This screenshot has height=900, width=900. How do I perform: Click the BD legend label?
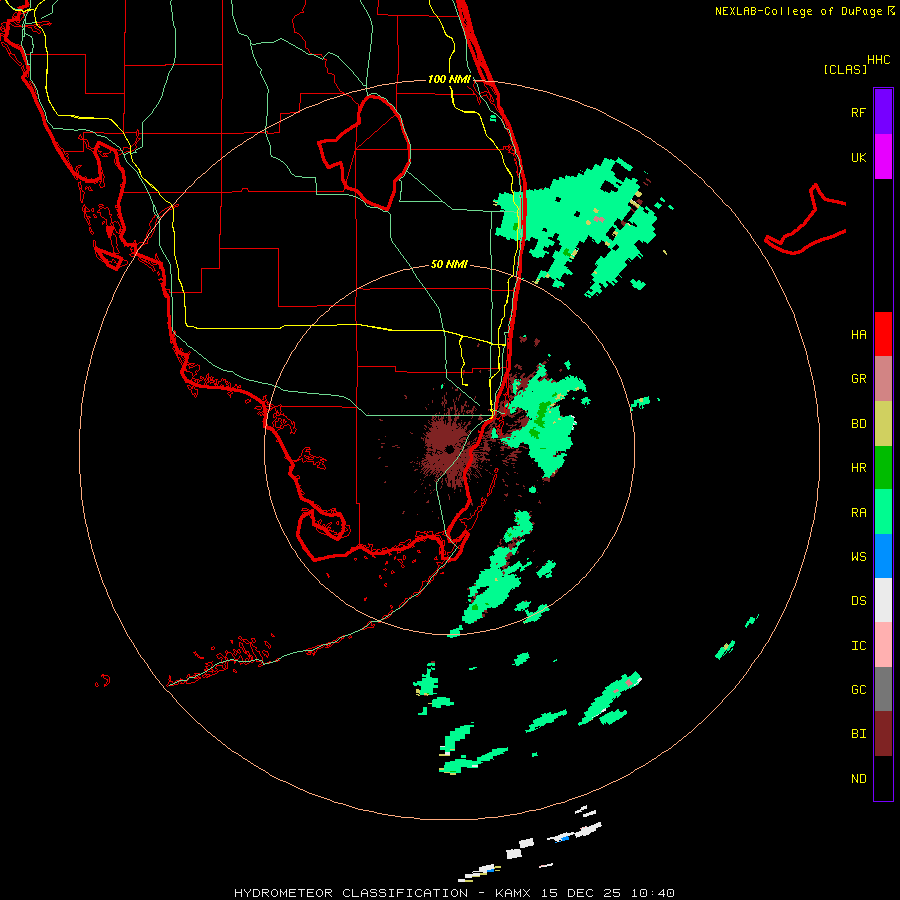pyautogui.click(x=858, y=424)
